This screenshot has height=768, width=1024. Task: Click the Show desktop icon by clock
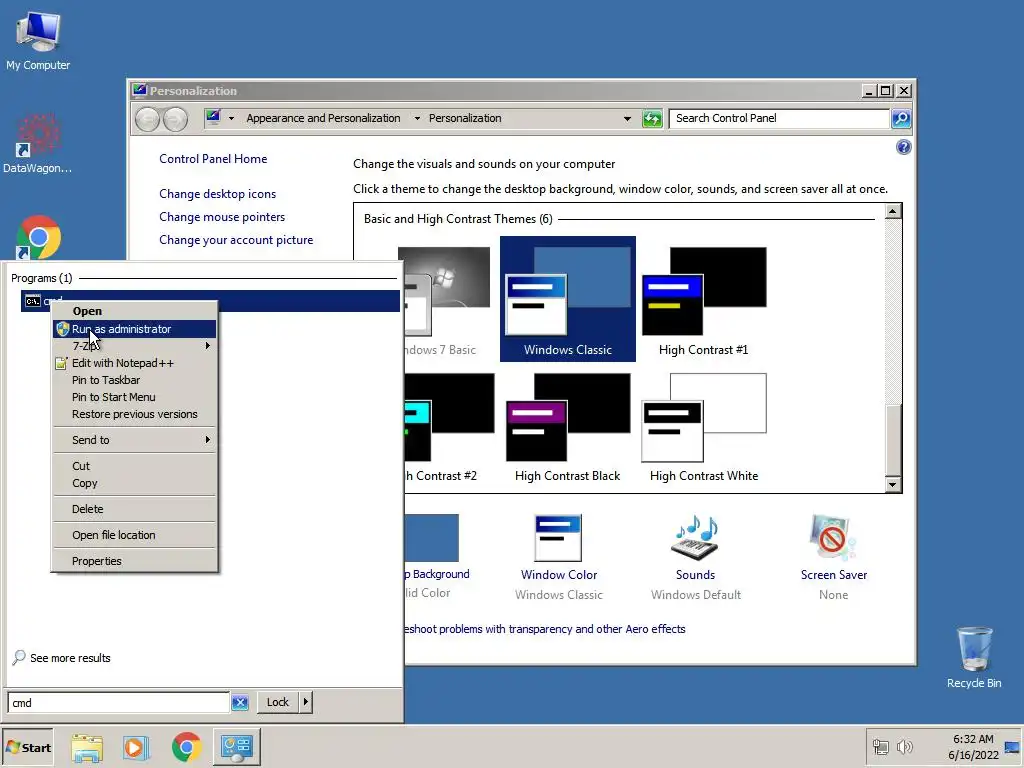coord(1013,747)
